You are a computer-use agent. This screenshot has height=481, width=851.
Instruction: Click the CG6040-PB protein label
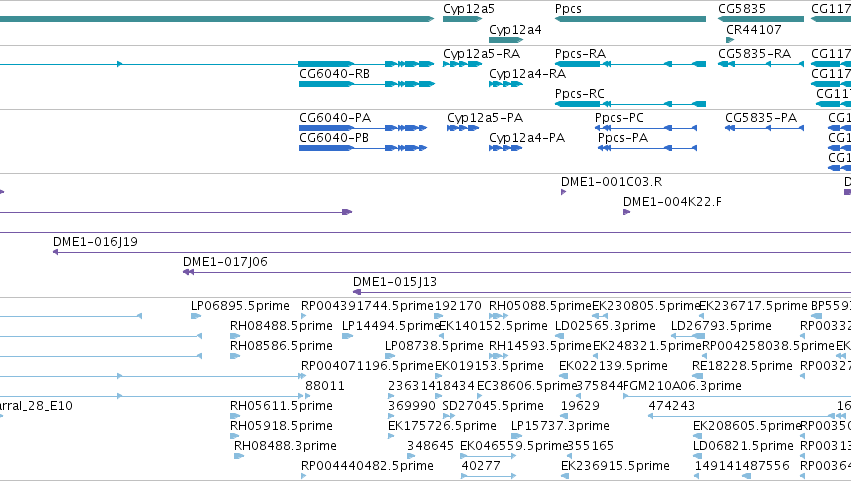334,138
